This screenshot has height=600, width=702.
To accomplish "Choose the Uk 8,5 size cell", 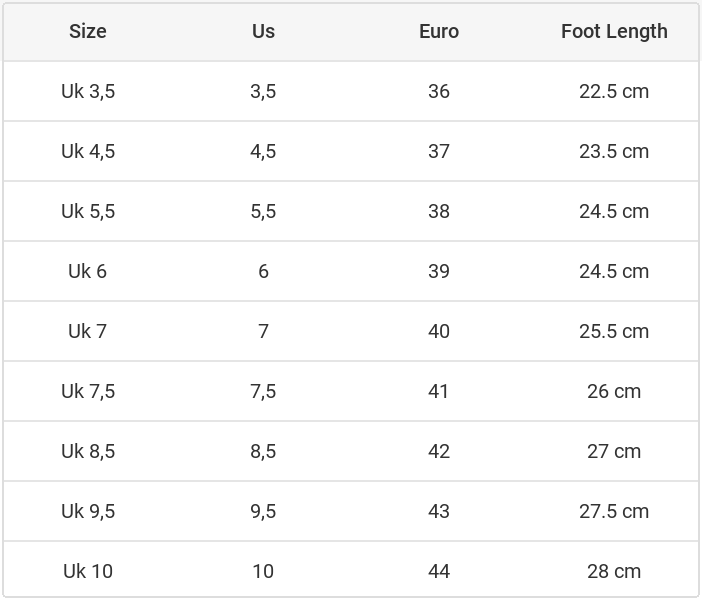I will (x=88, y=451).
